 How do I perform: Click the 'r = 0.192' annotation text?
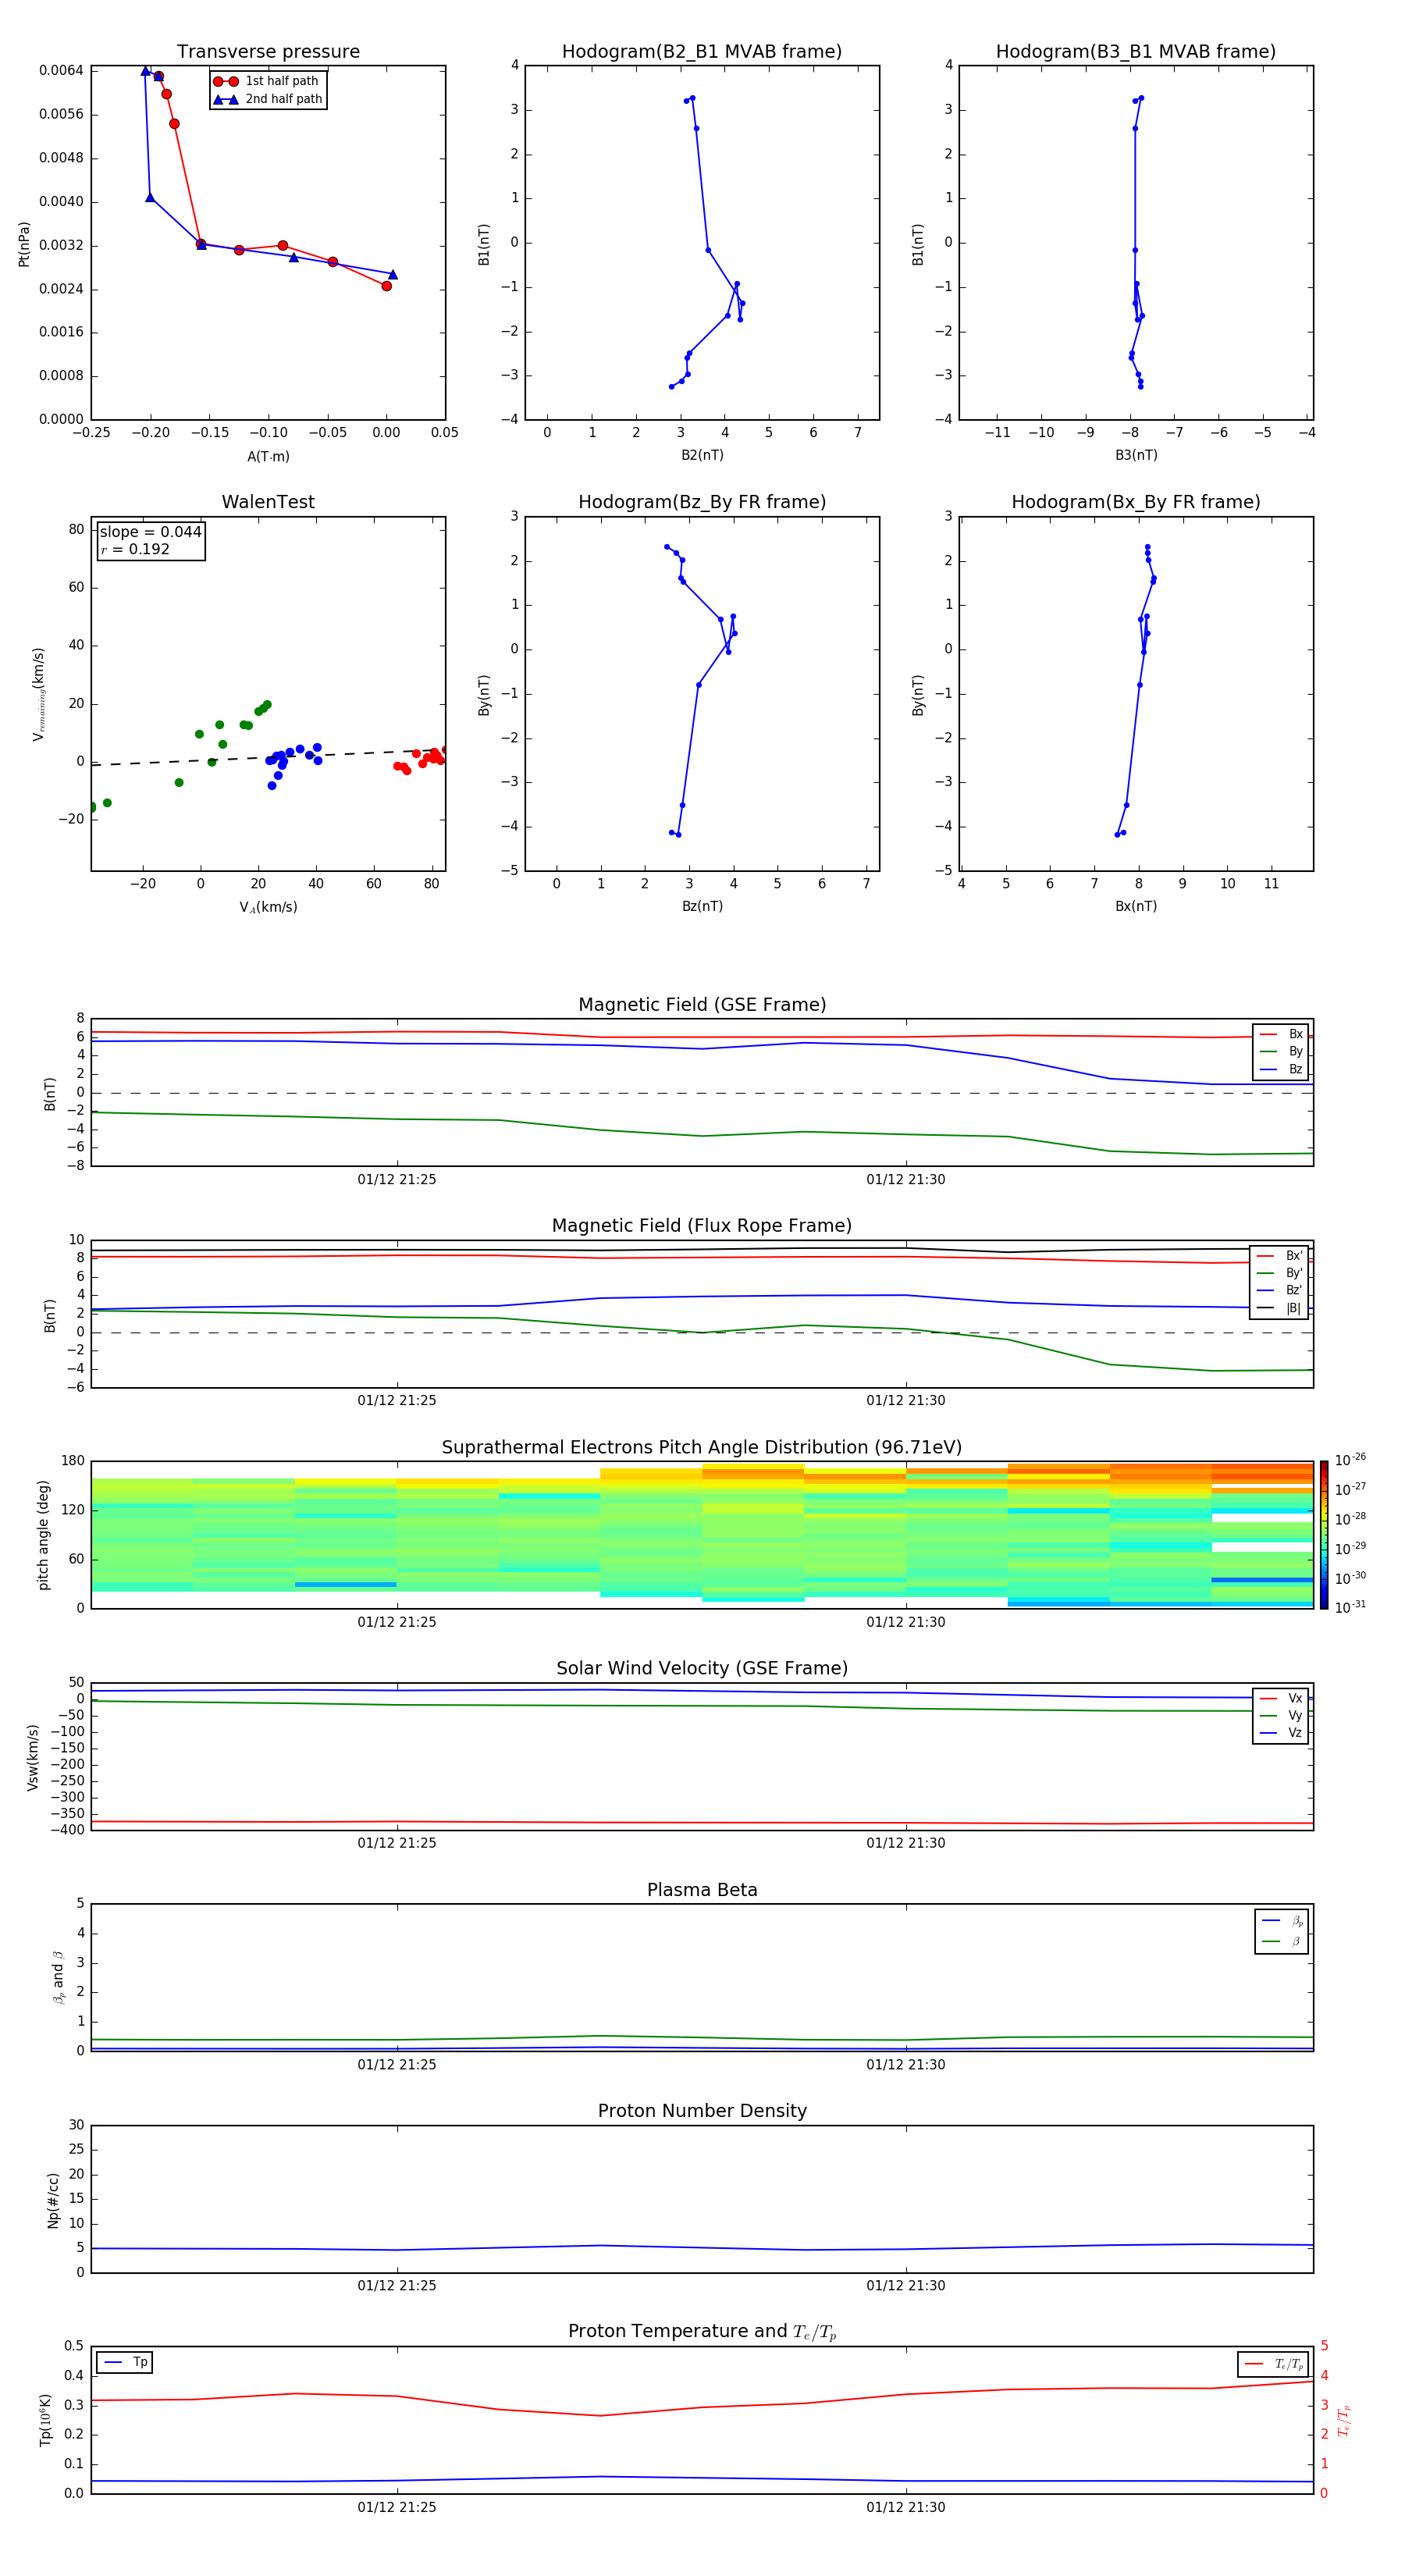pos(135,549)
